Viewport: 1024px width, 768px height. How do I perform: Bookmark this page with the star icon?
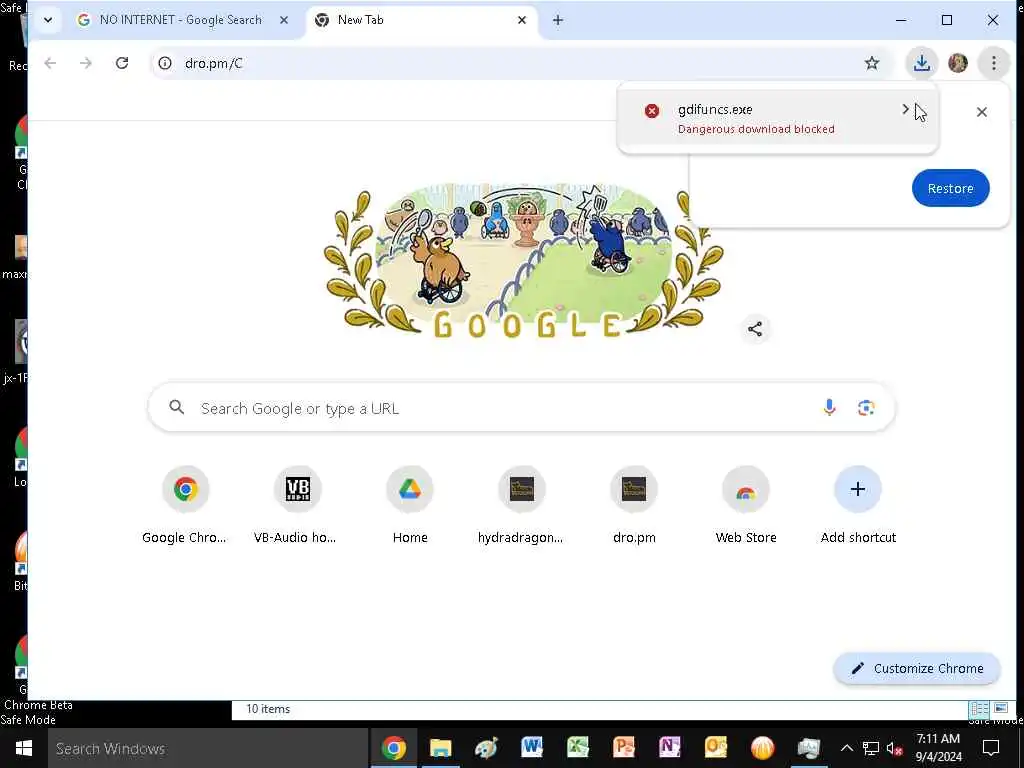coord(872,63)
